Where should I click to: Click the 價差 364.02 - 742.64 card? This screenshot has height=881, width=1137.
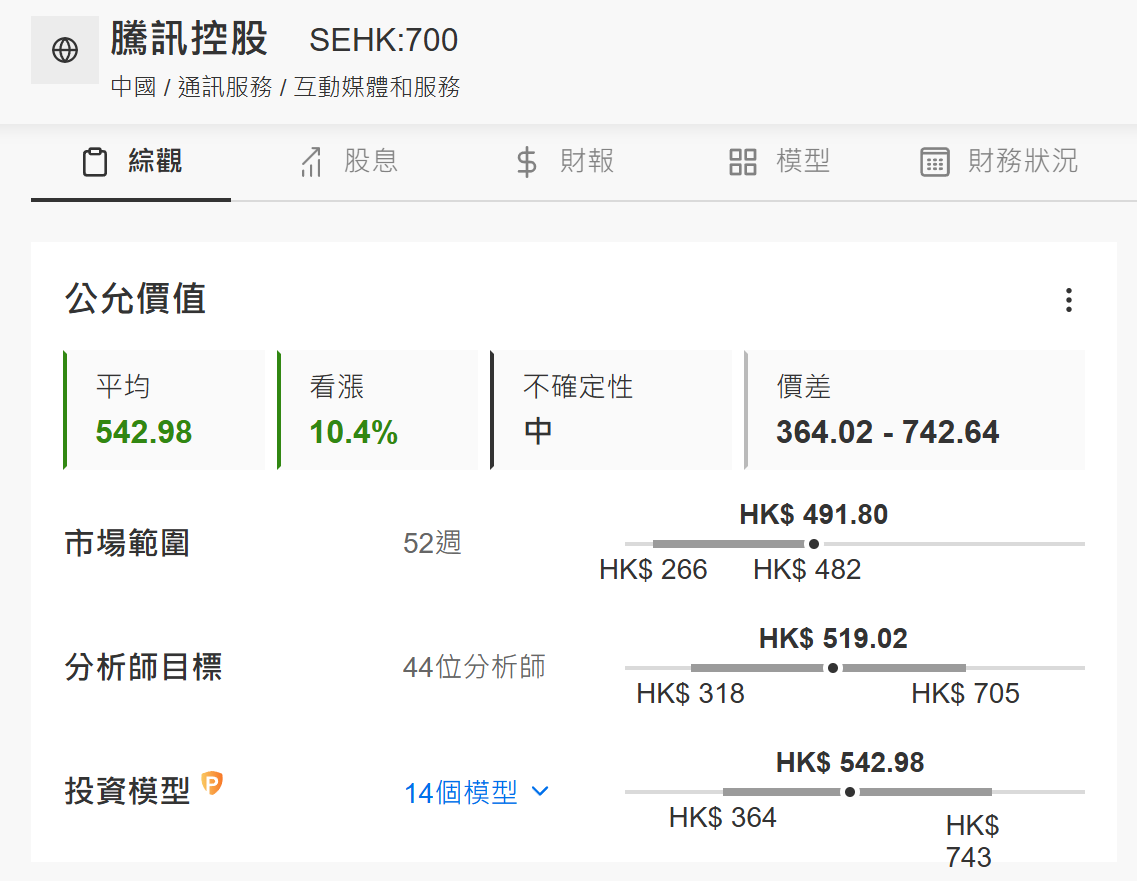pos(914,410)
